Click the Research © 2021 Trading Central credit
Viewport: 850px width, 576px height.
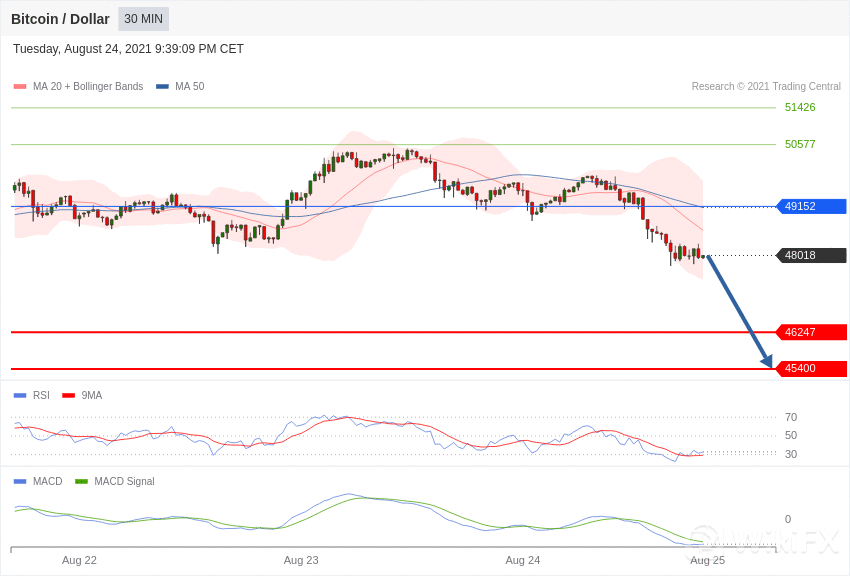pyautogui.click(x=766, y=87)
